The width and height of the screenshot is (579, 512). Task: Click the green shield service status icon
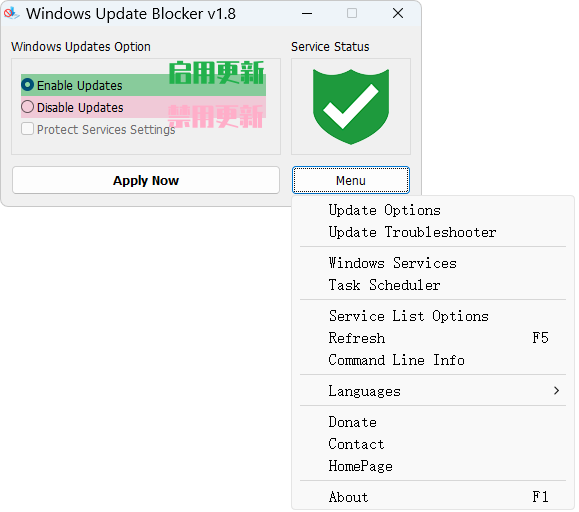point(350,107)
